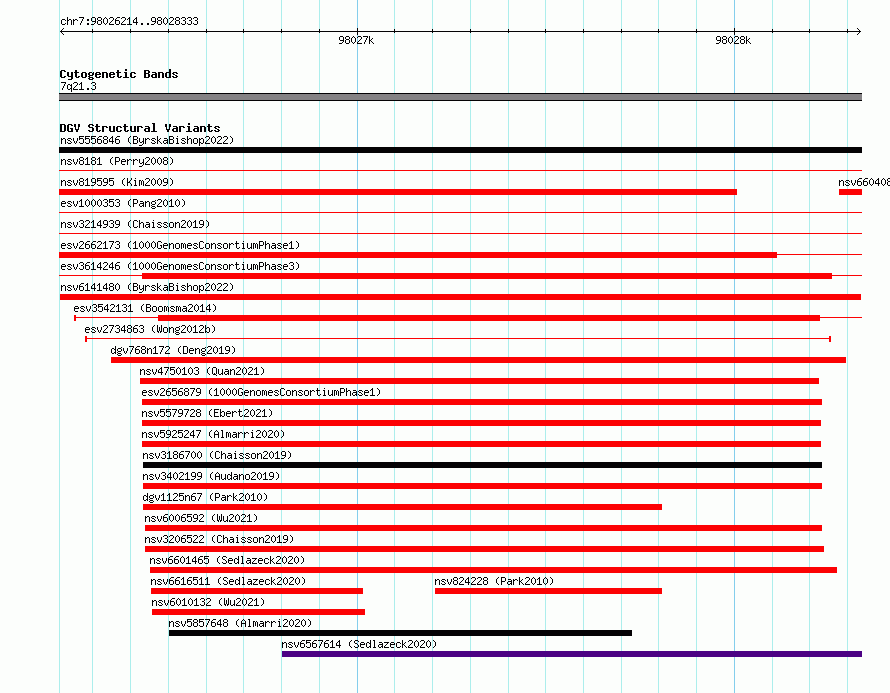Open the nsv6010132 (Wu2021) label
This screenshot has width=890, height=693.
[x=208, y=602]
